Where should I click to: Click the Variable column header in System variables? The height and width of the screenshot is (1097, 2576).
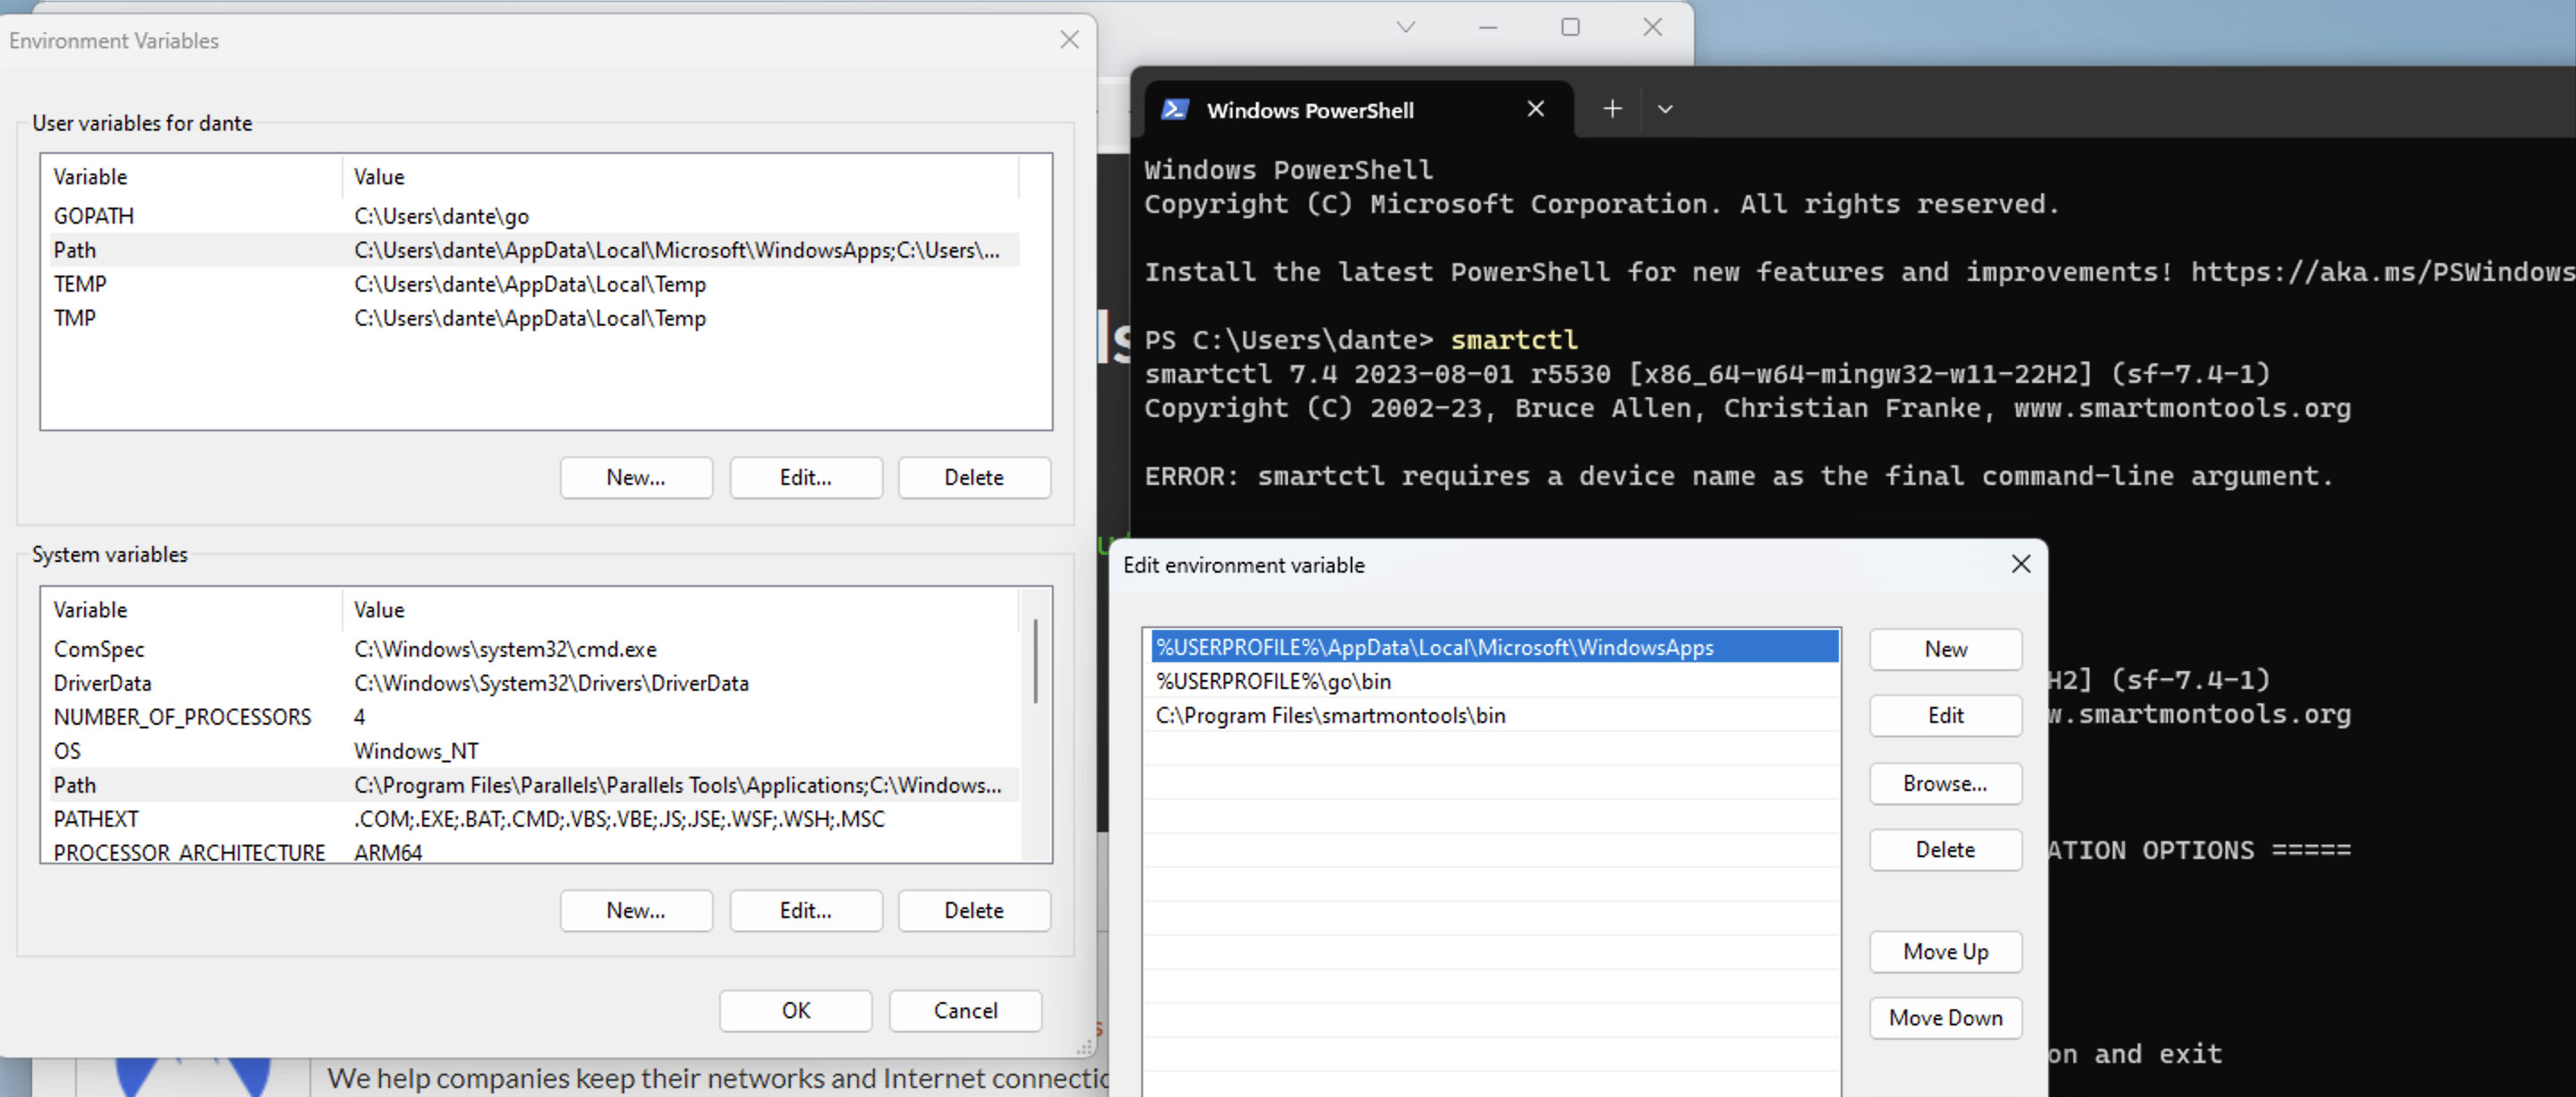pyautogui.click(x=192, y=610)
